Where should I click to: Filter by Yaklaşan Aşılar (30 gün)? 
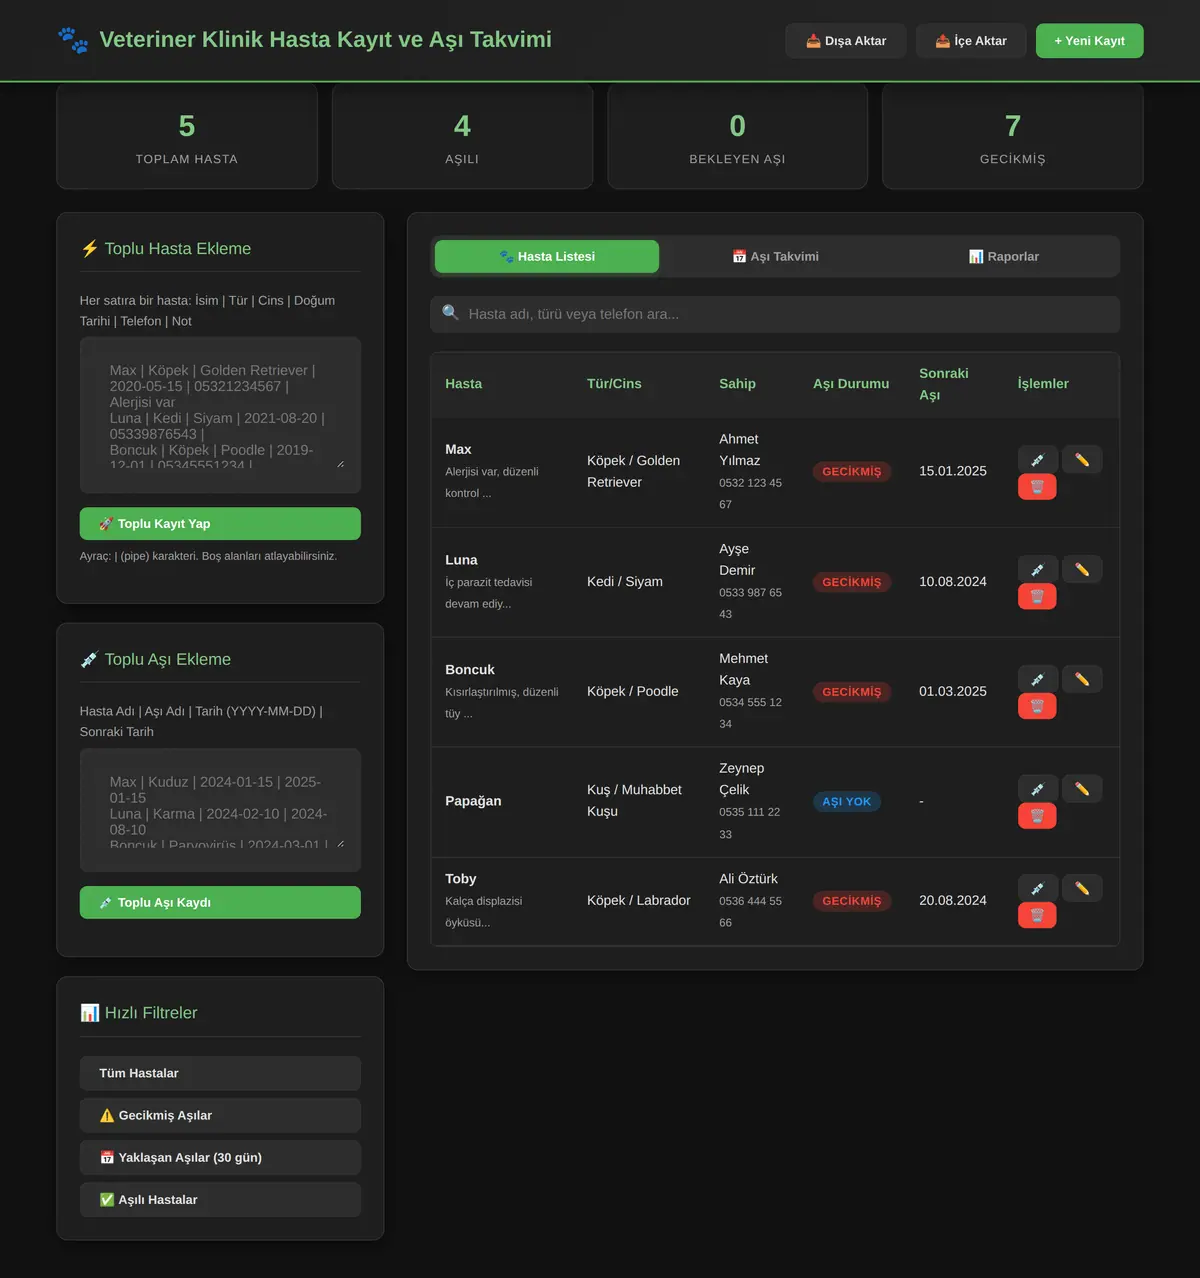(220, 1157)
